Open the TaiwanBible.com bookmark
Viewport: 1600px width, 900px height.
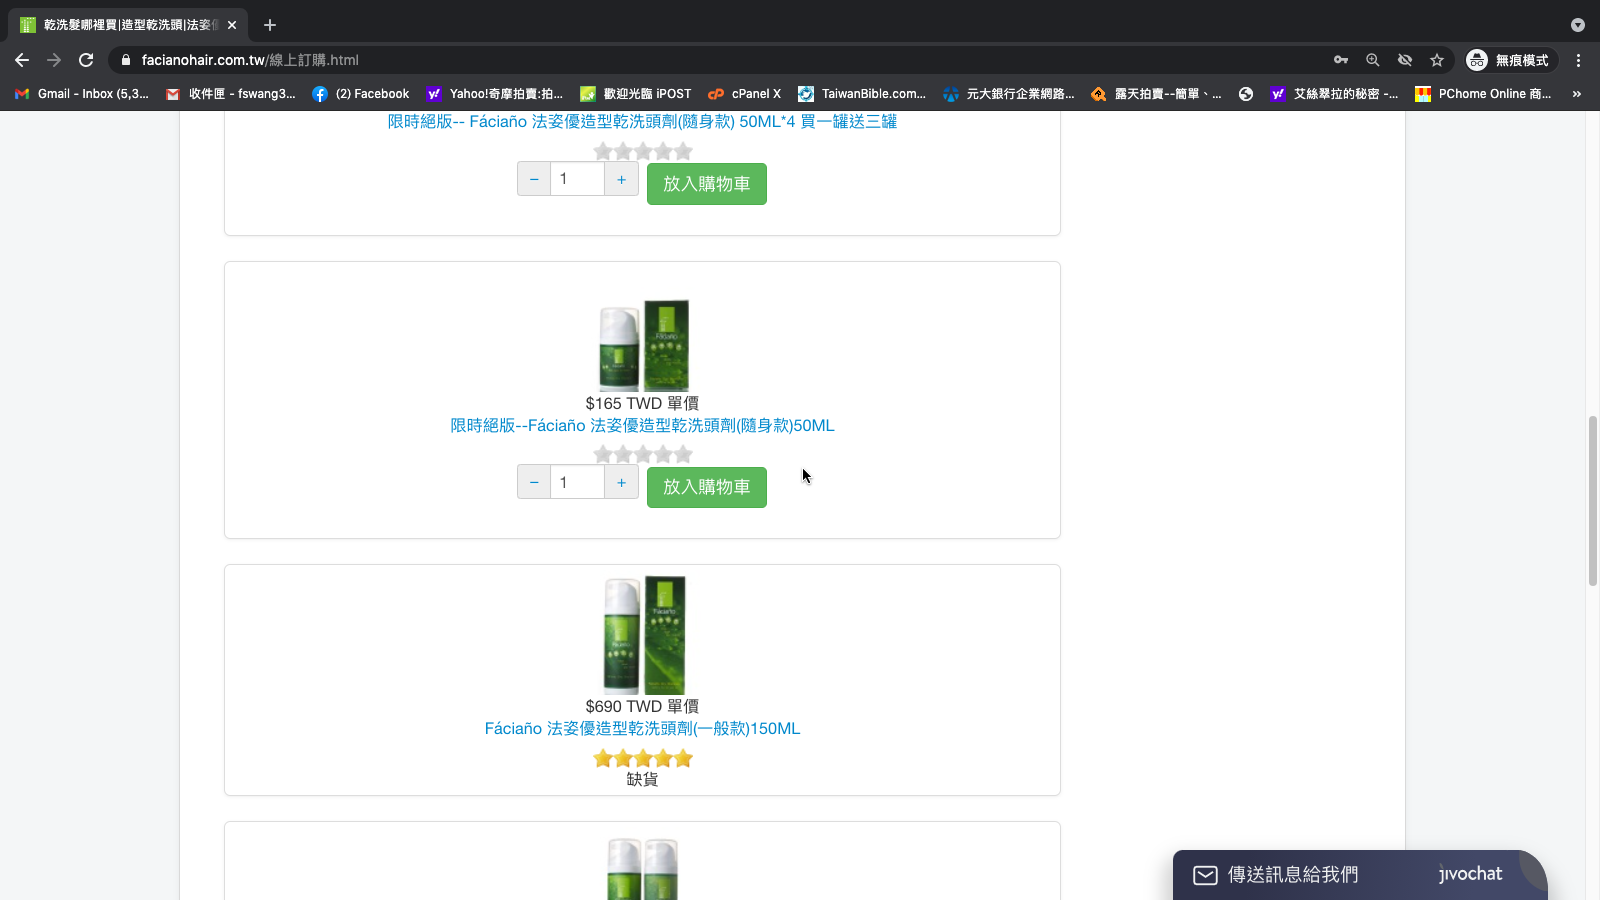coord(862,94)
